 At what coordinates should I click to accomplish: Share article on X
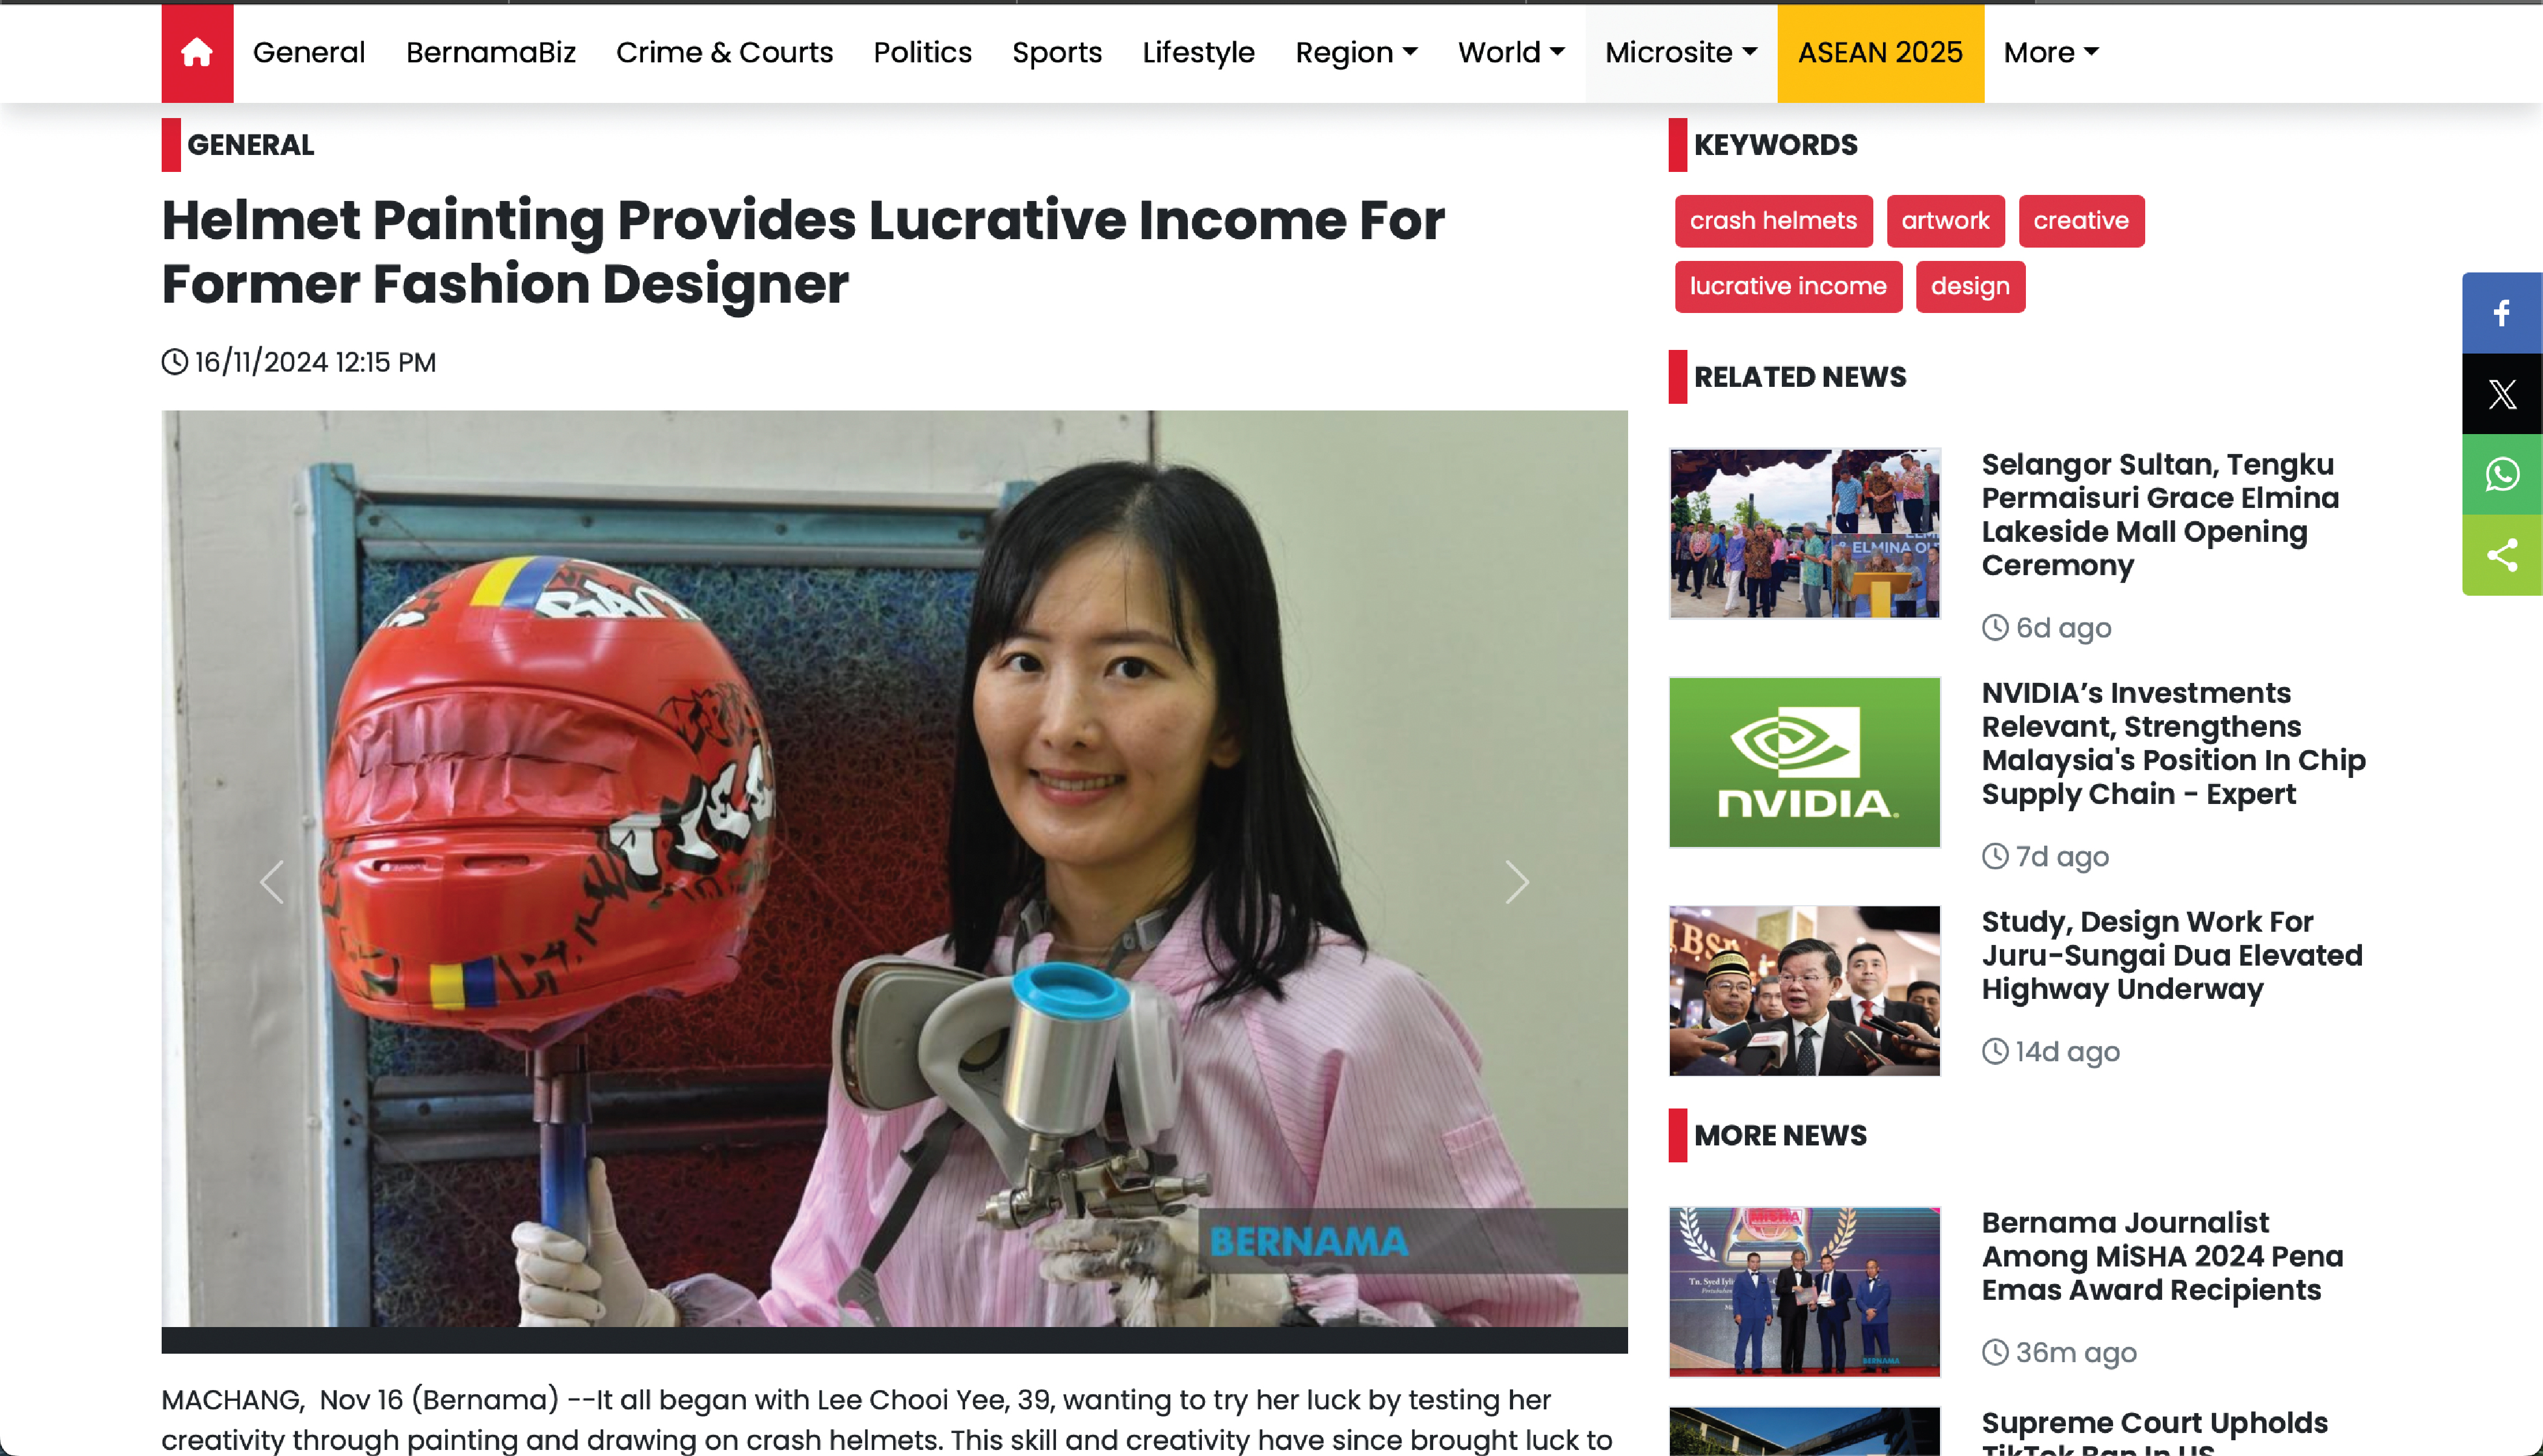point(2502,394)
